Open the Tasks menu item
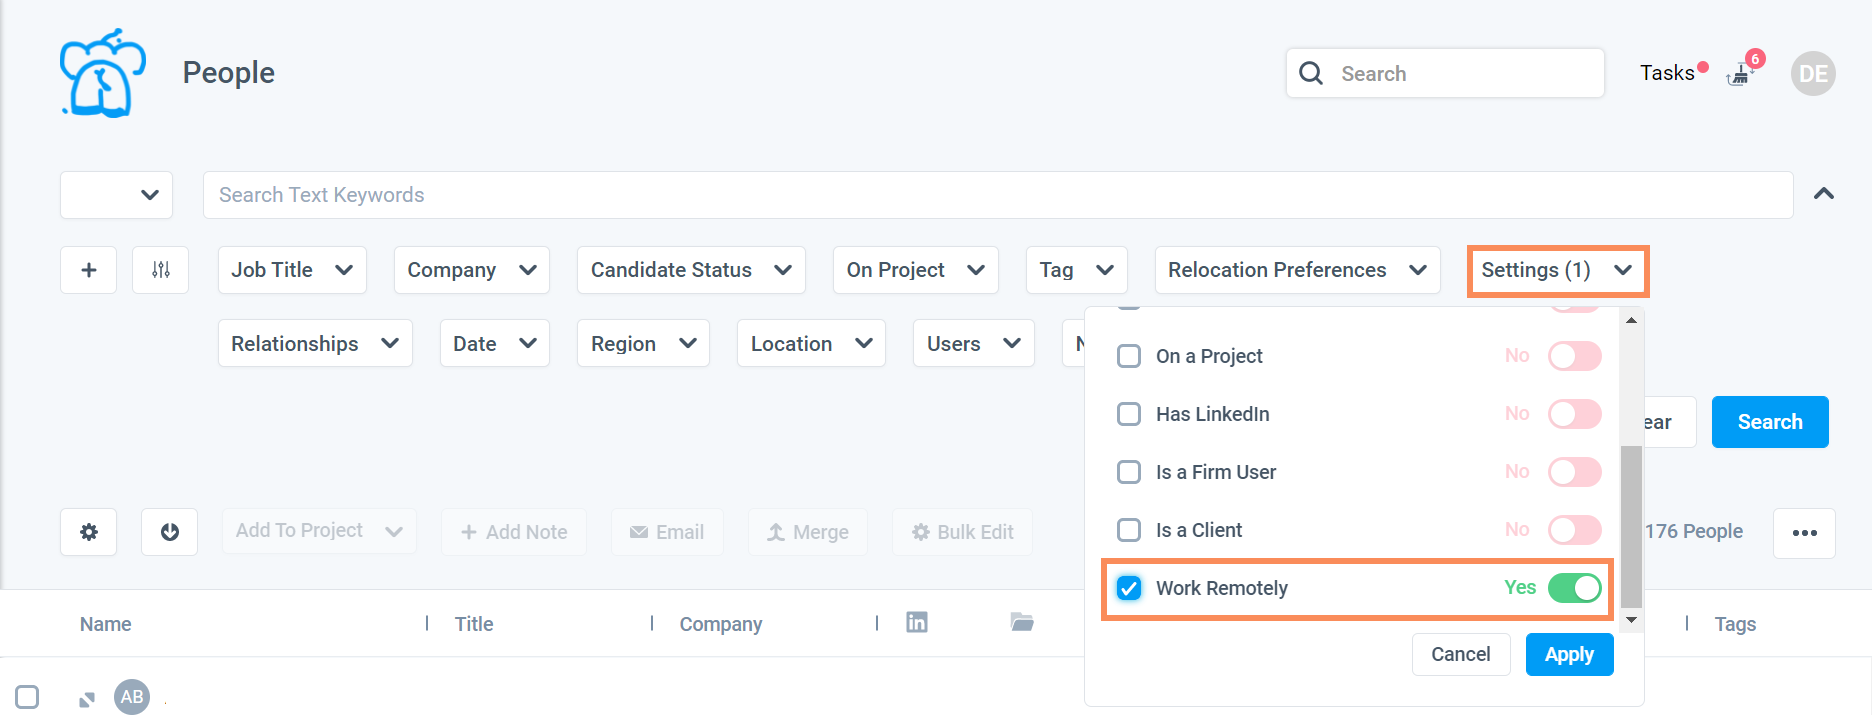 (1667, 73)
